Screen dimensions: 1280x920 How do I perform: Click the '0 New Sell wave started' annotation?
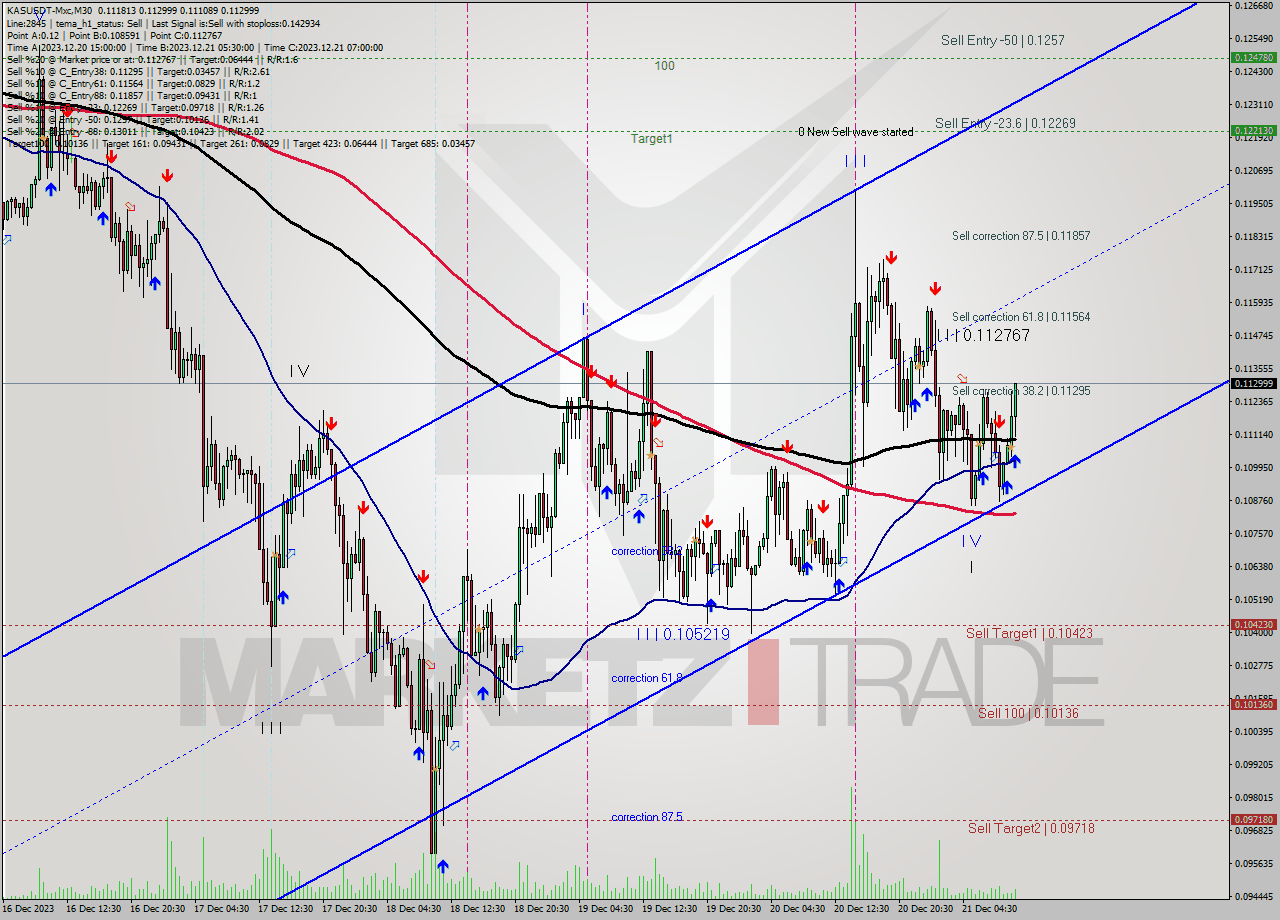[x=855, y=132]
